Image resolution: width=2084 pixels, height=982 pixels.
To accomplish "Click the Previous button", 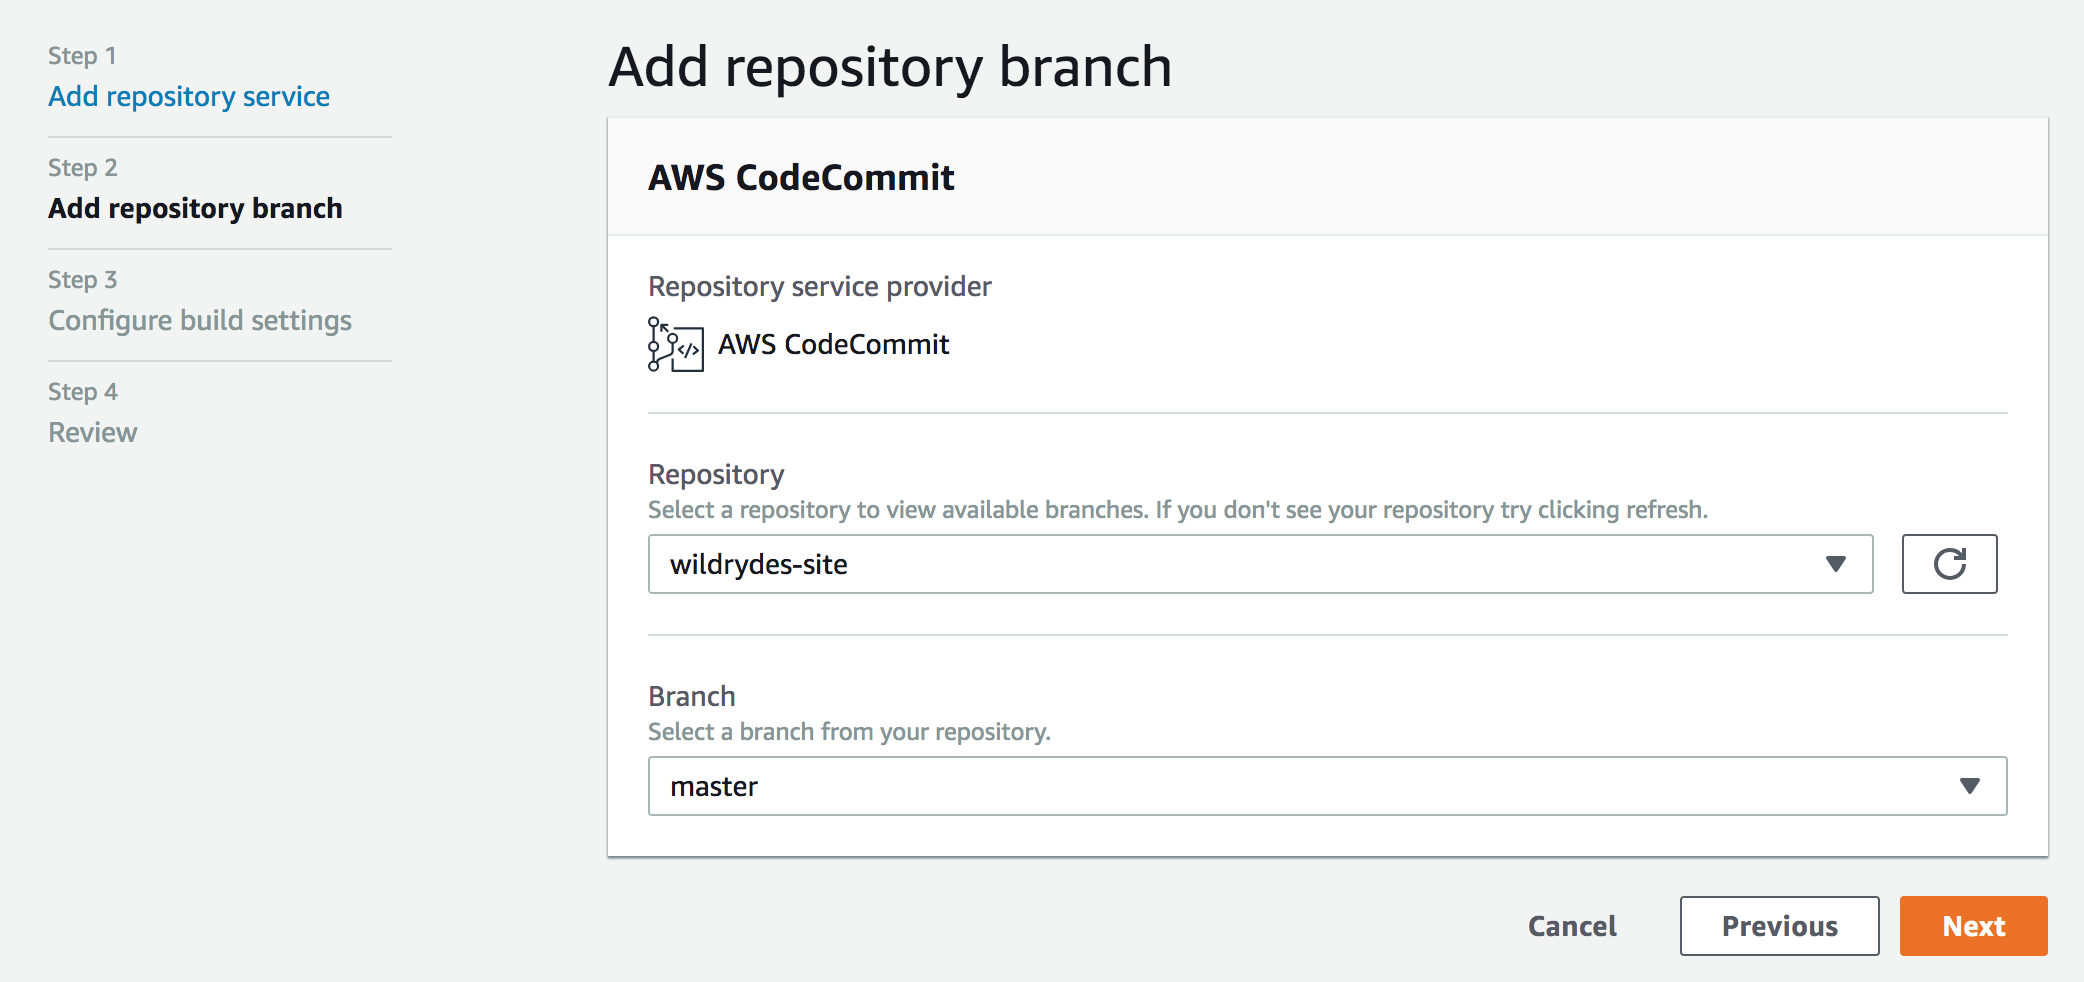I will click(1780, 926).
